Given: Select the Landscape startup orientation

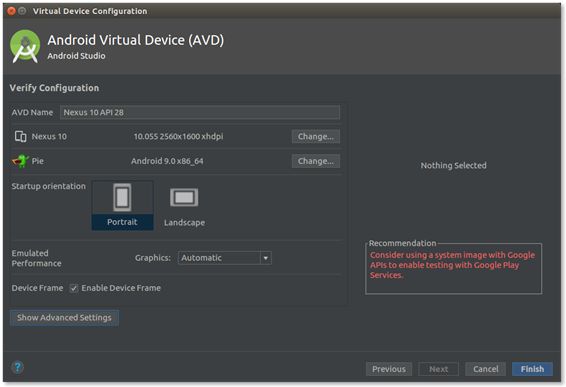Looking at the screenshot, I should click(184, 206).
